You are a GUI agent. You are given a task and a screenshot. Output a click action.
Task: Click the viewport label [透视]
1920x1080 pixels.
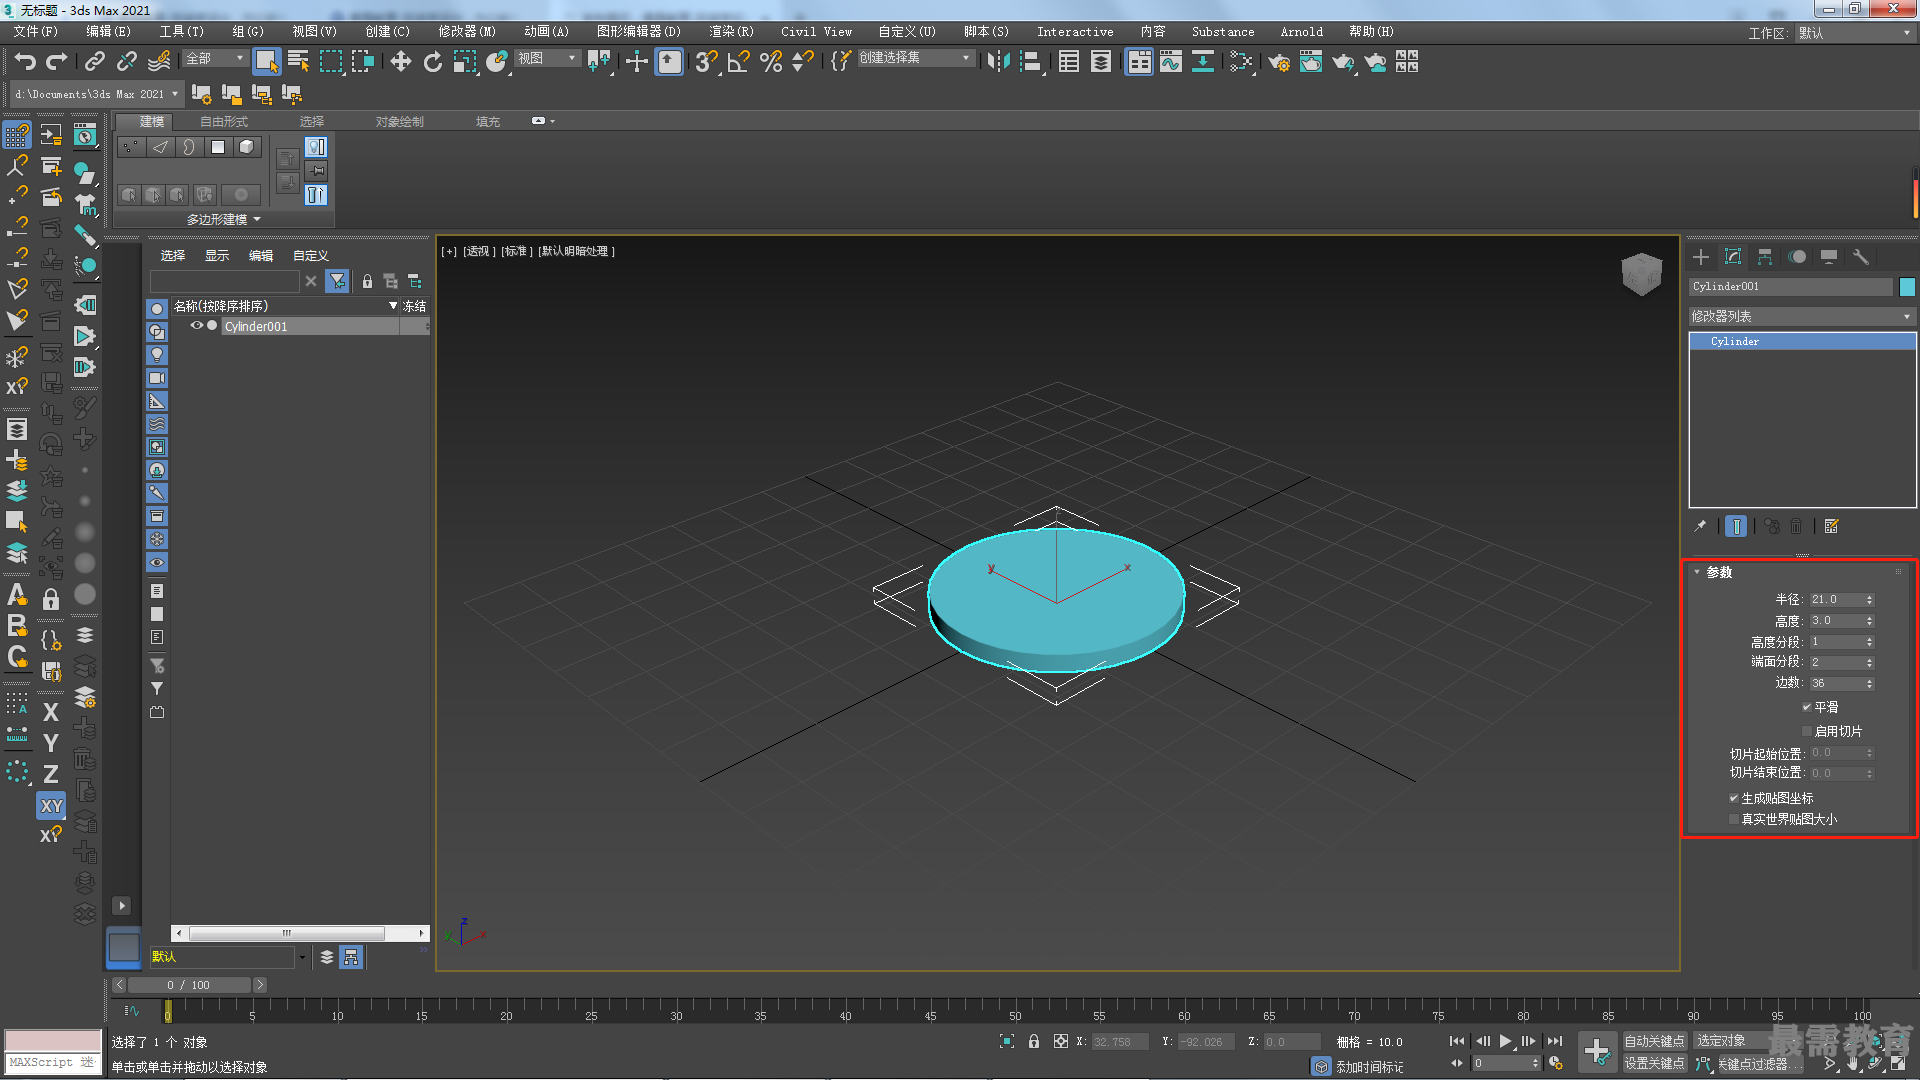click(x=479, y=252)
